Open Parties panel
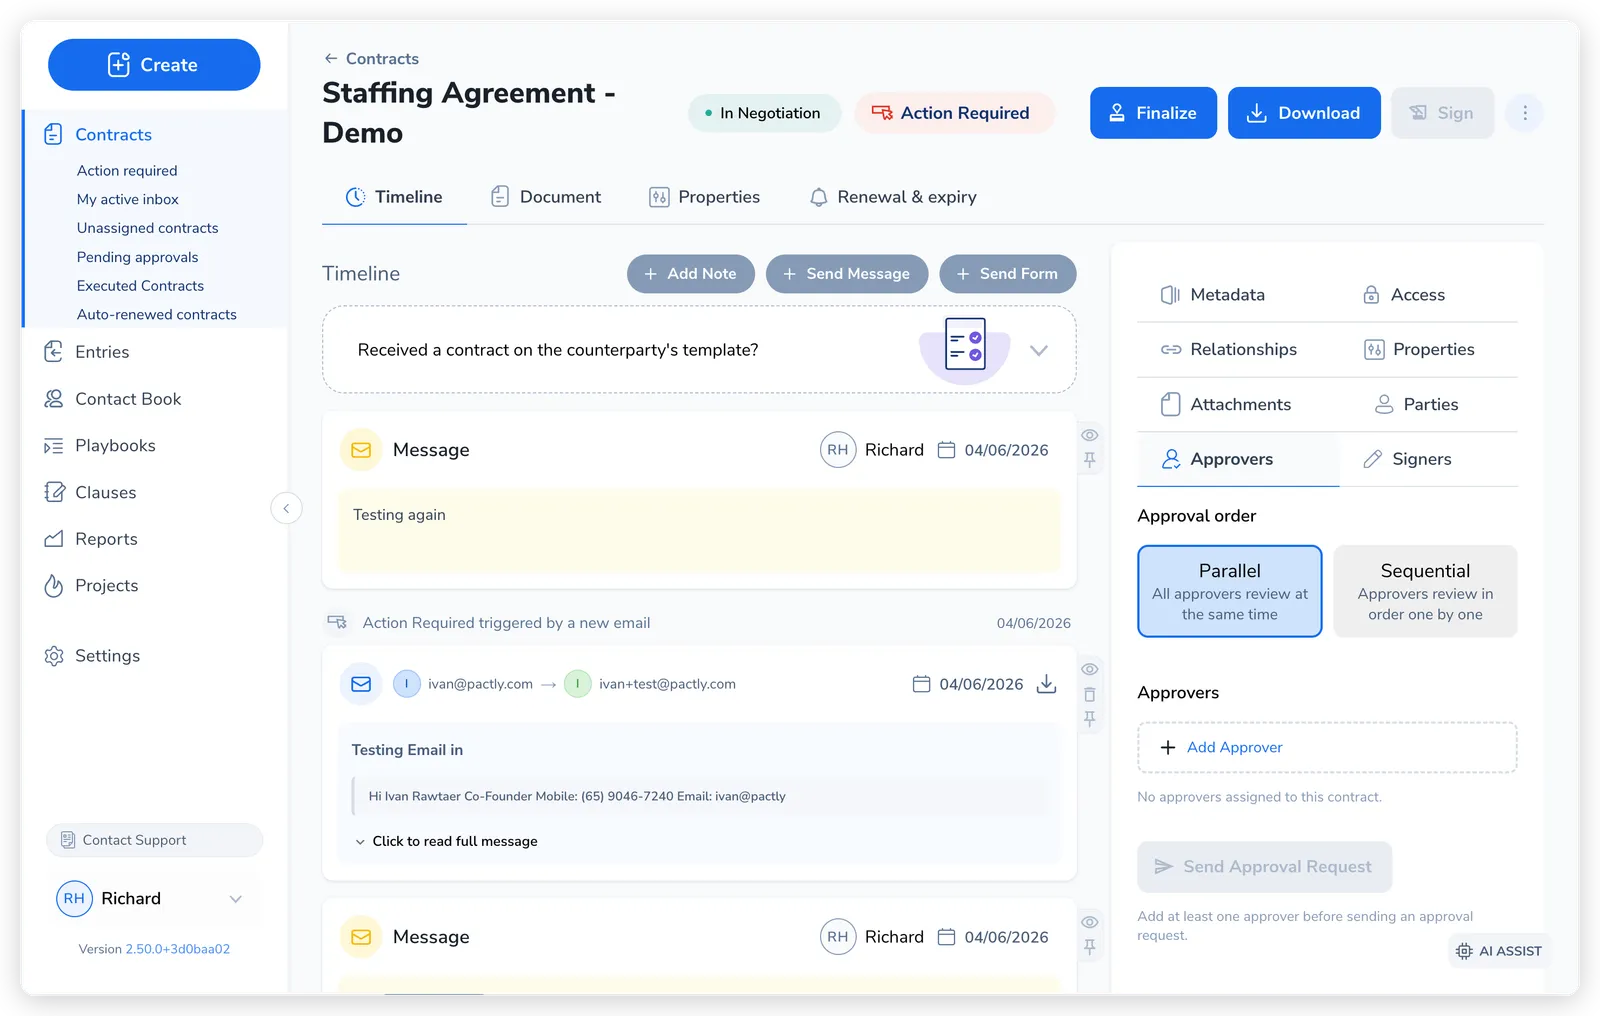 click(1417, 405)
